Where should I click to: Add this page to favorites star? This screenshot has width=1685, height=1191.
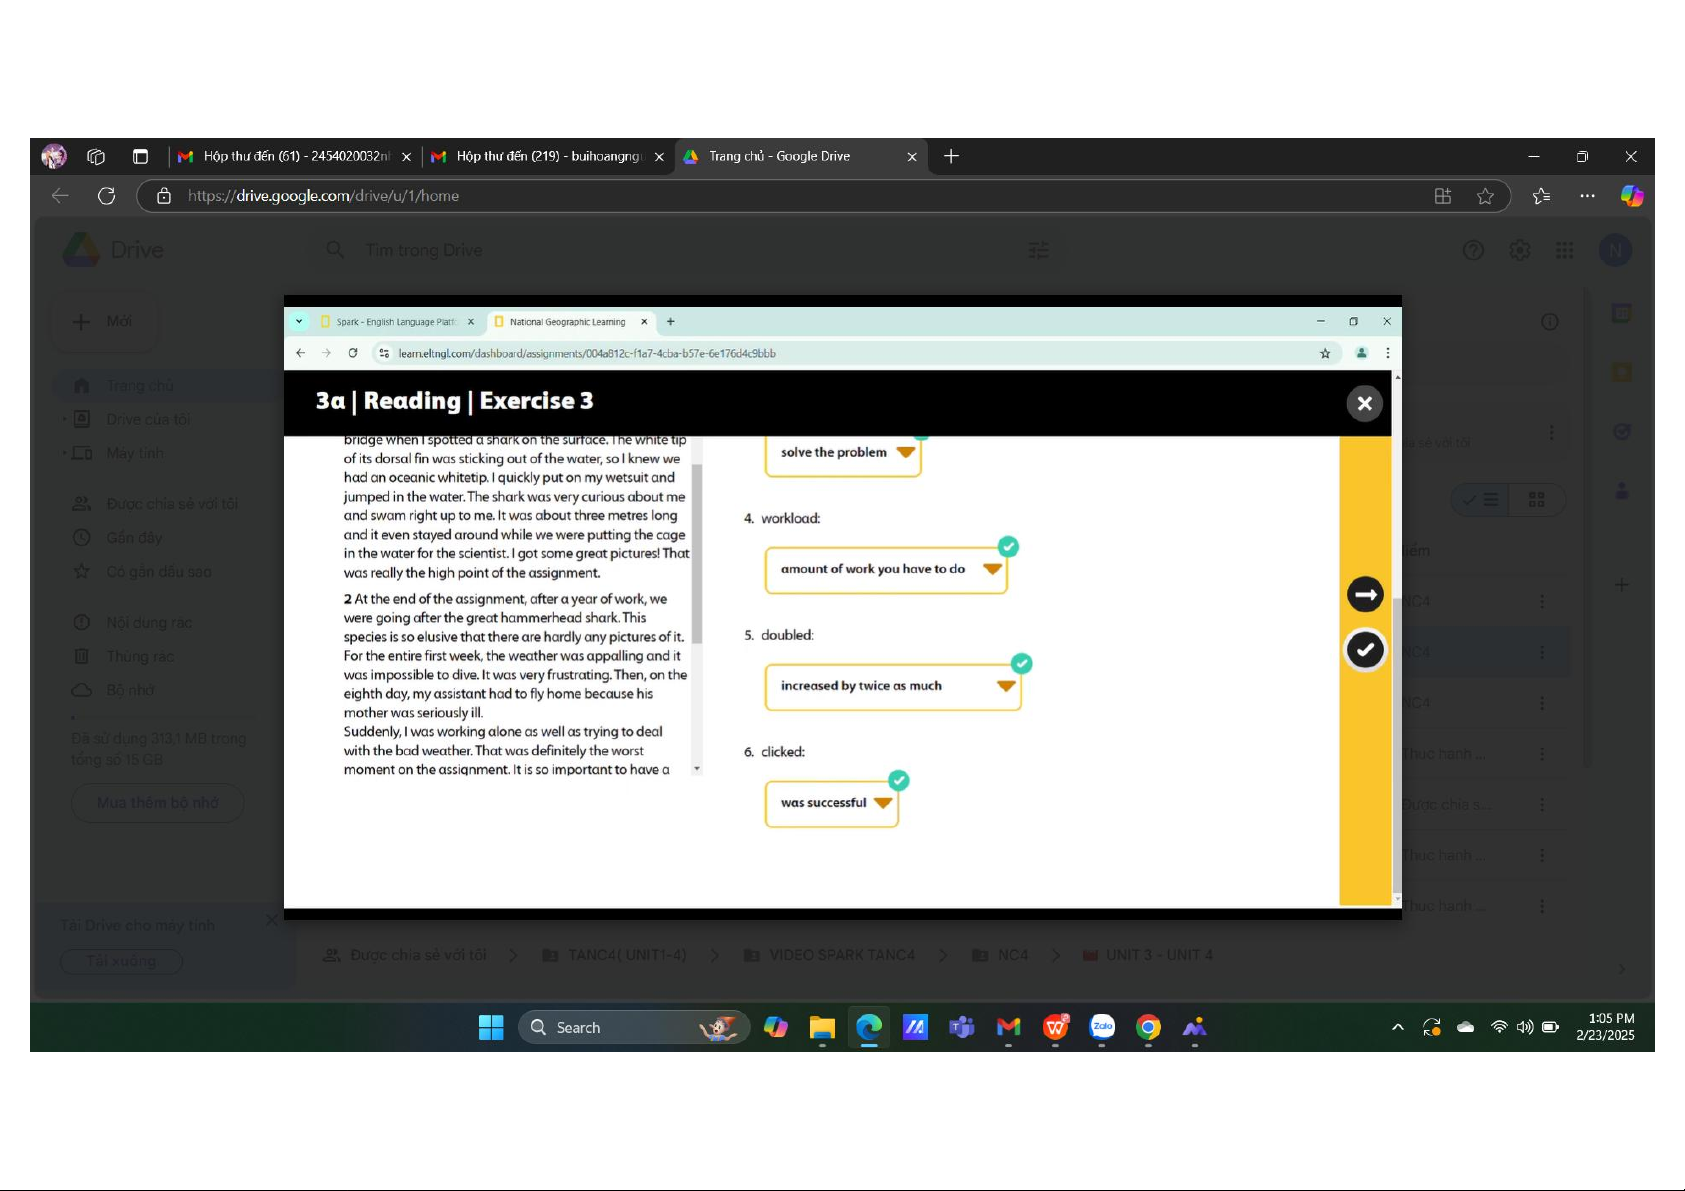tap(1485, 196)
